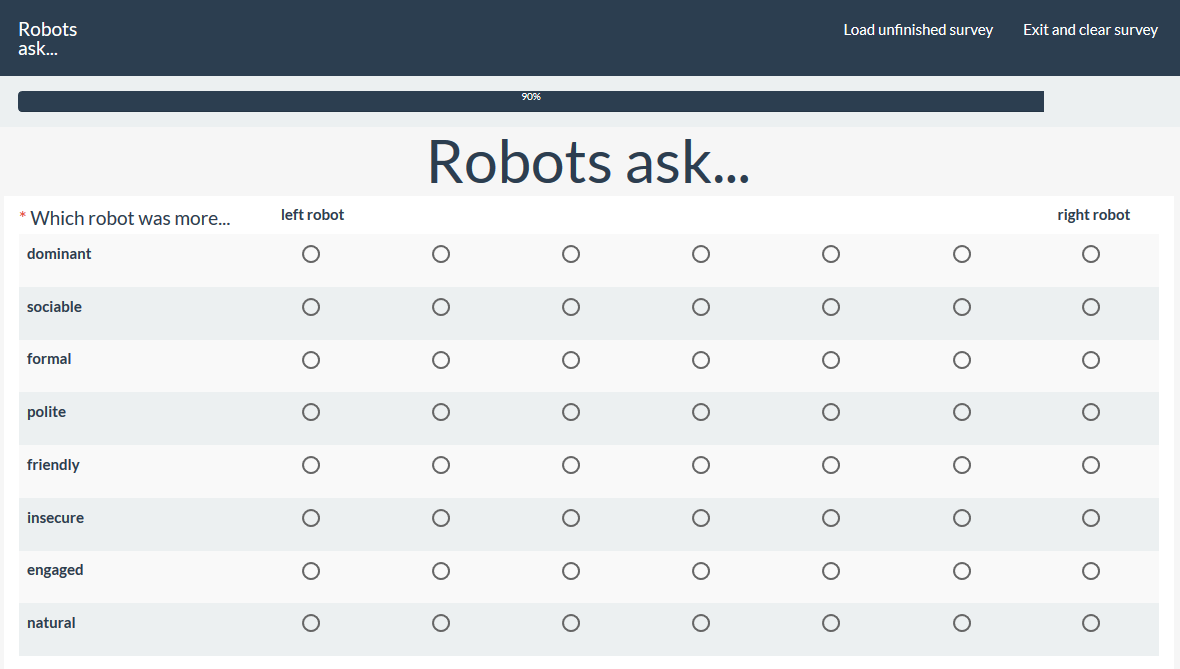Select rightmost radio button for natural
1180x669 pixels.
click(x=1091, y=623)
